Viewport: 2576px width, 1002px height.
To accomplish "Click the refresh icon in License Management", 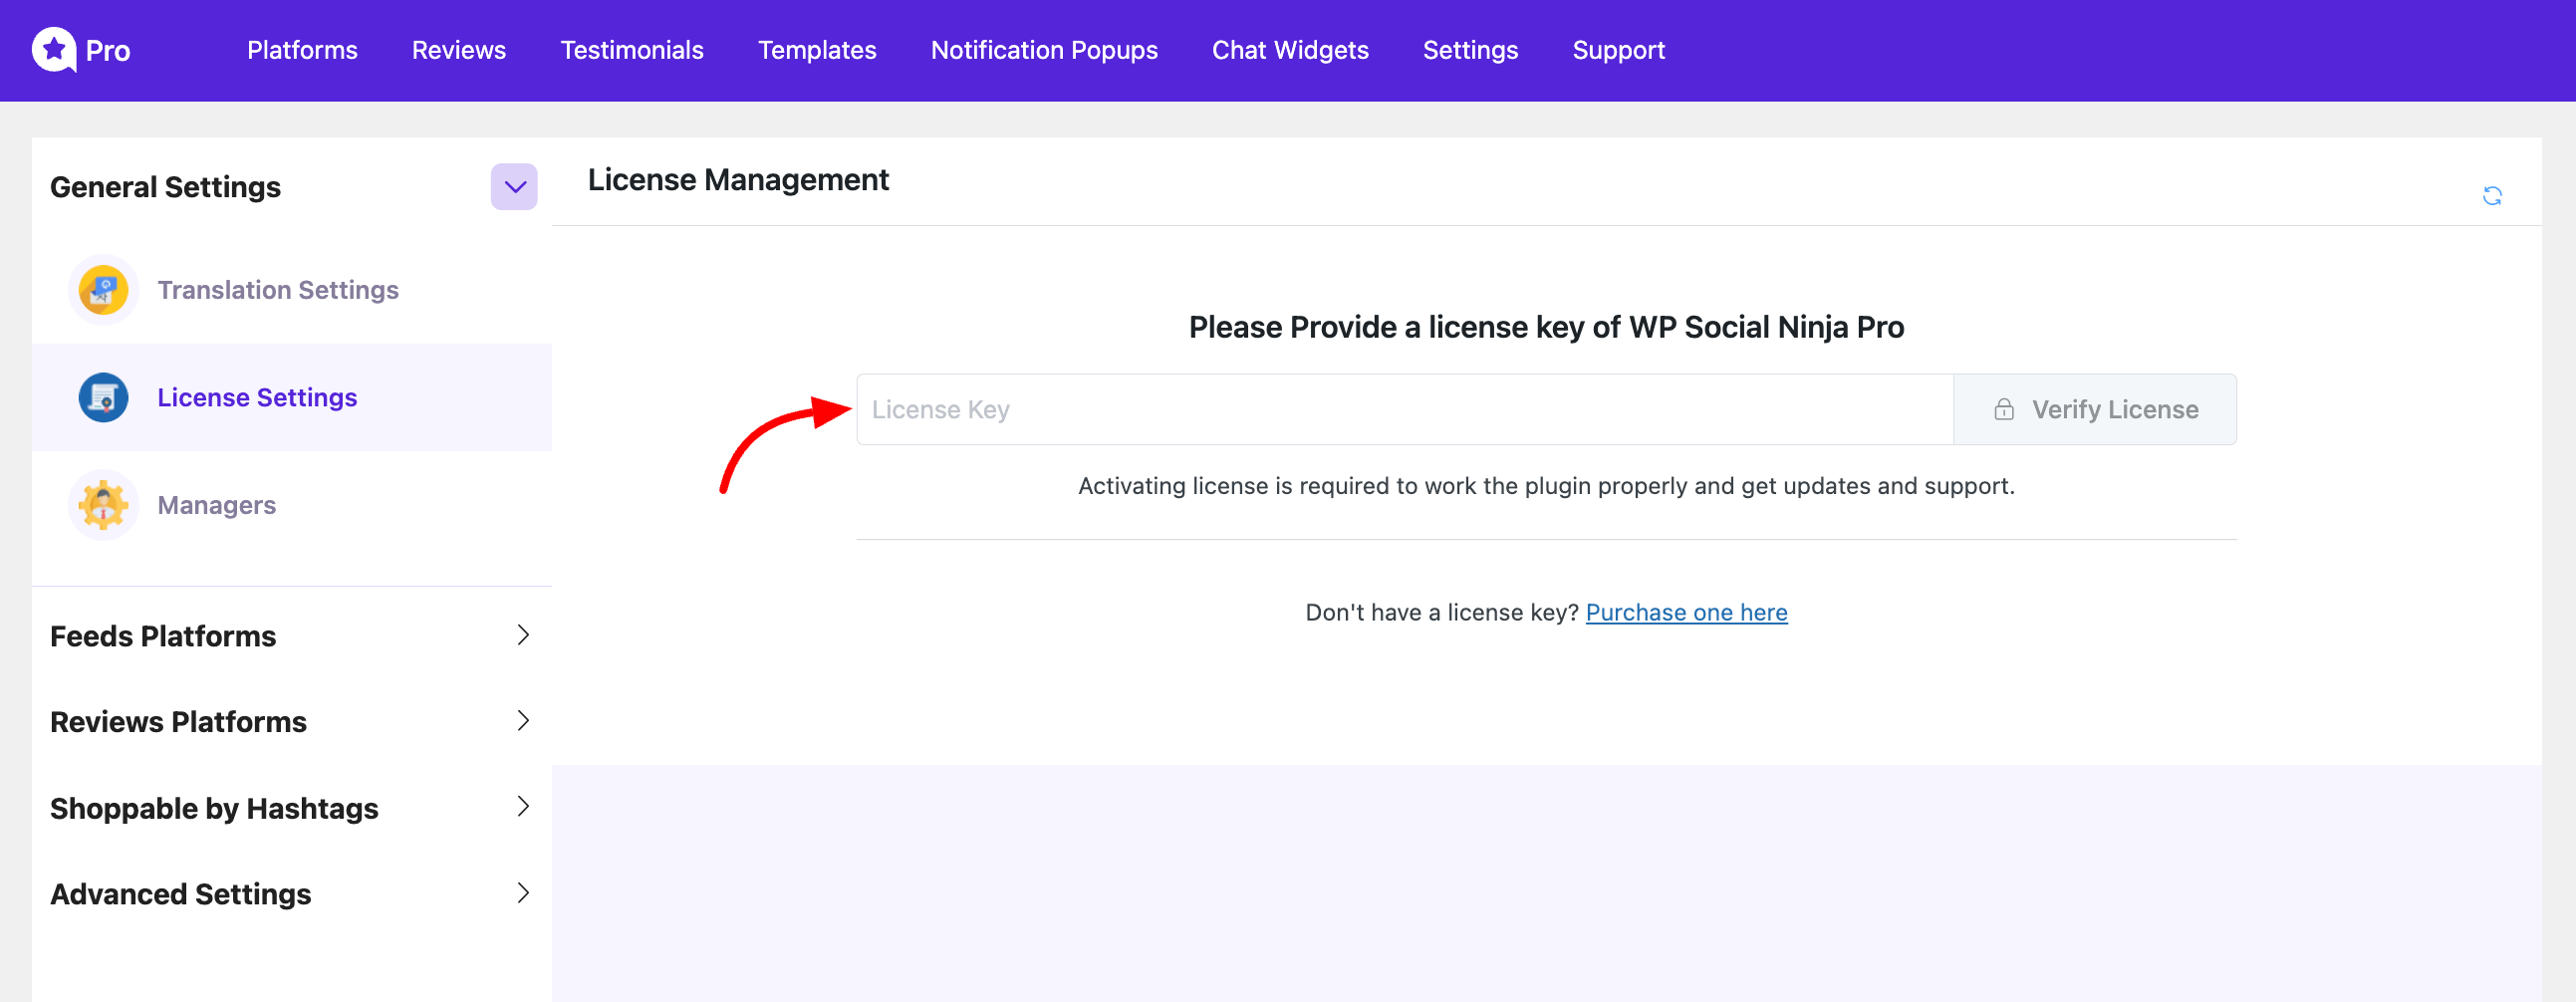I will click(2491, 196).
